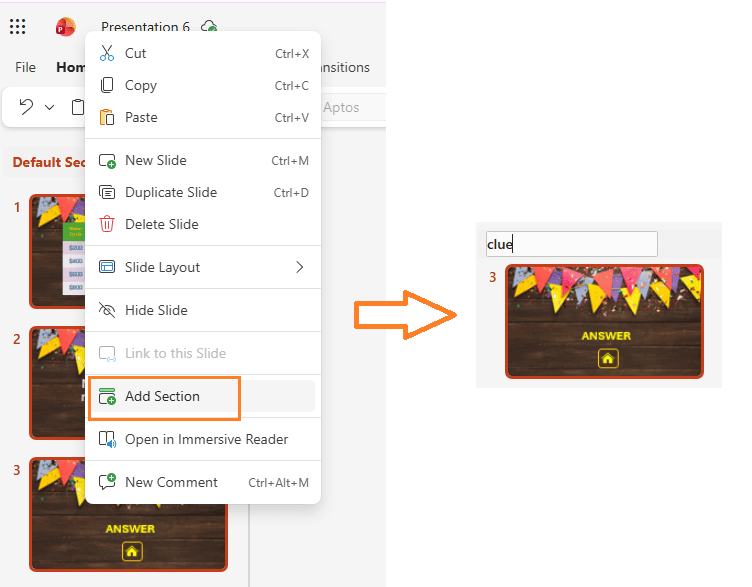Click Add Section in the context menu

[x=162, y=396]
